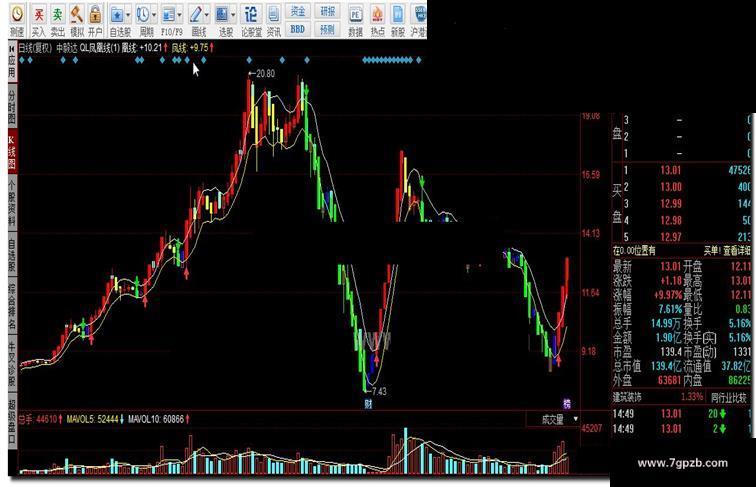Open the 论股堂 forum icon

251,14
